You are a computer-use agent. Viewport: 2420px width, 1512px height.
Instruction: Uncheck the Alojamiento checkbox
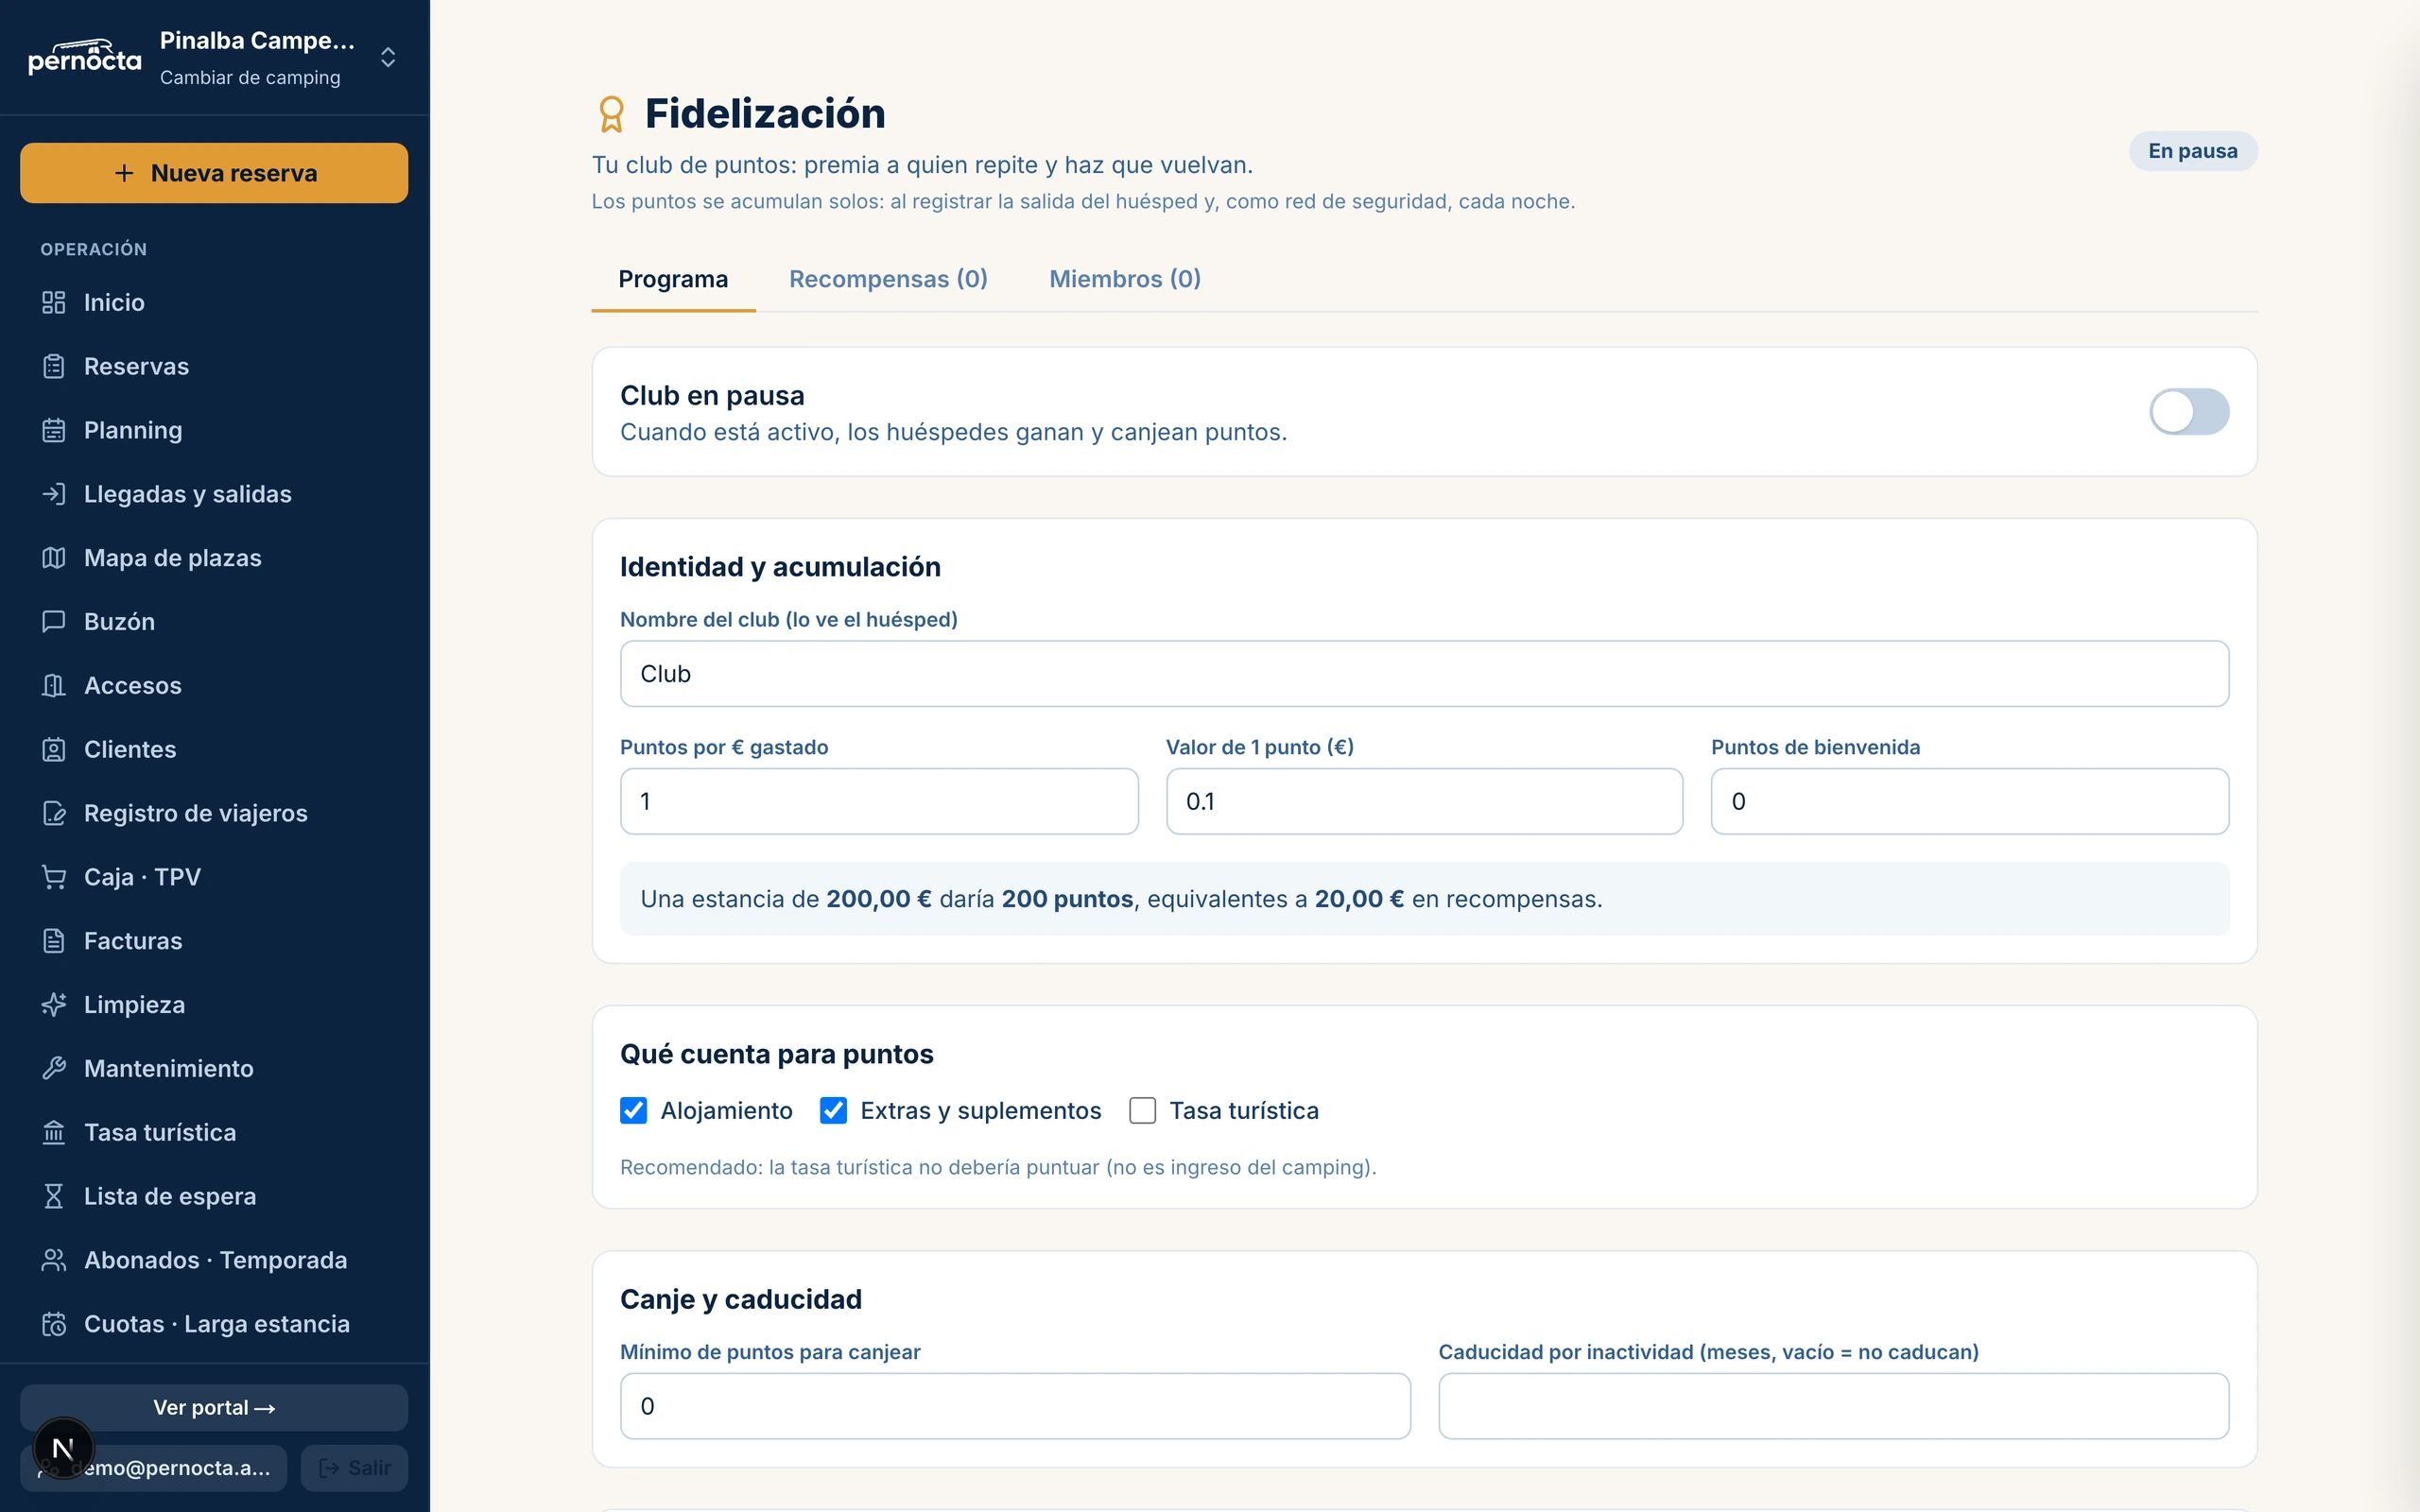click(634, 1111)
